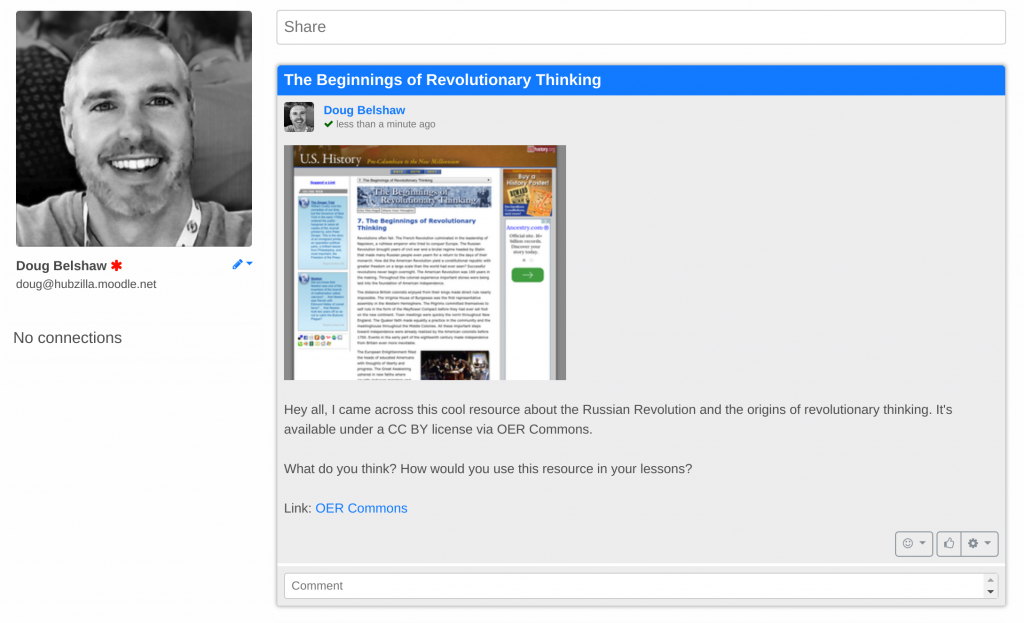
Task: Click the up arrow on the comment box resizer
Action: (989, 580)
